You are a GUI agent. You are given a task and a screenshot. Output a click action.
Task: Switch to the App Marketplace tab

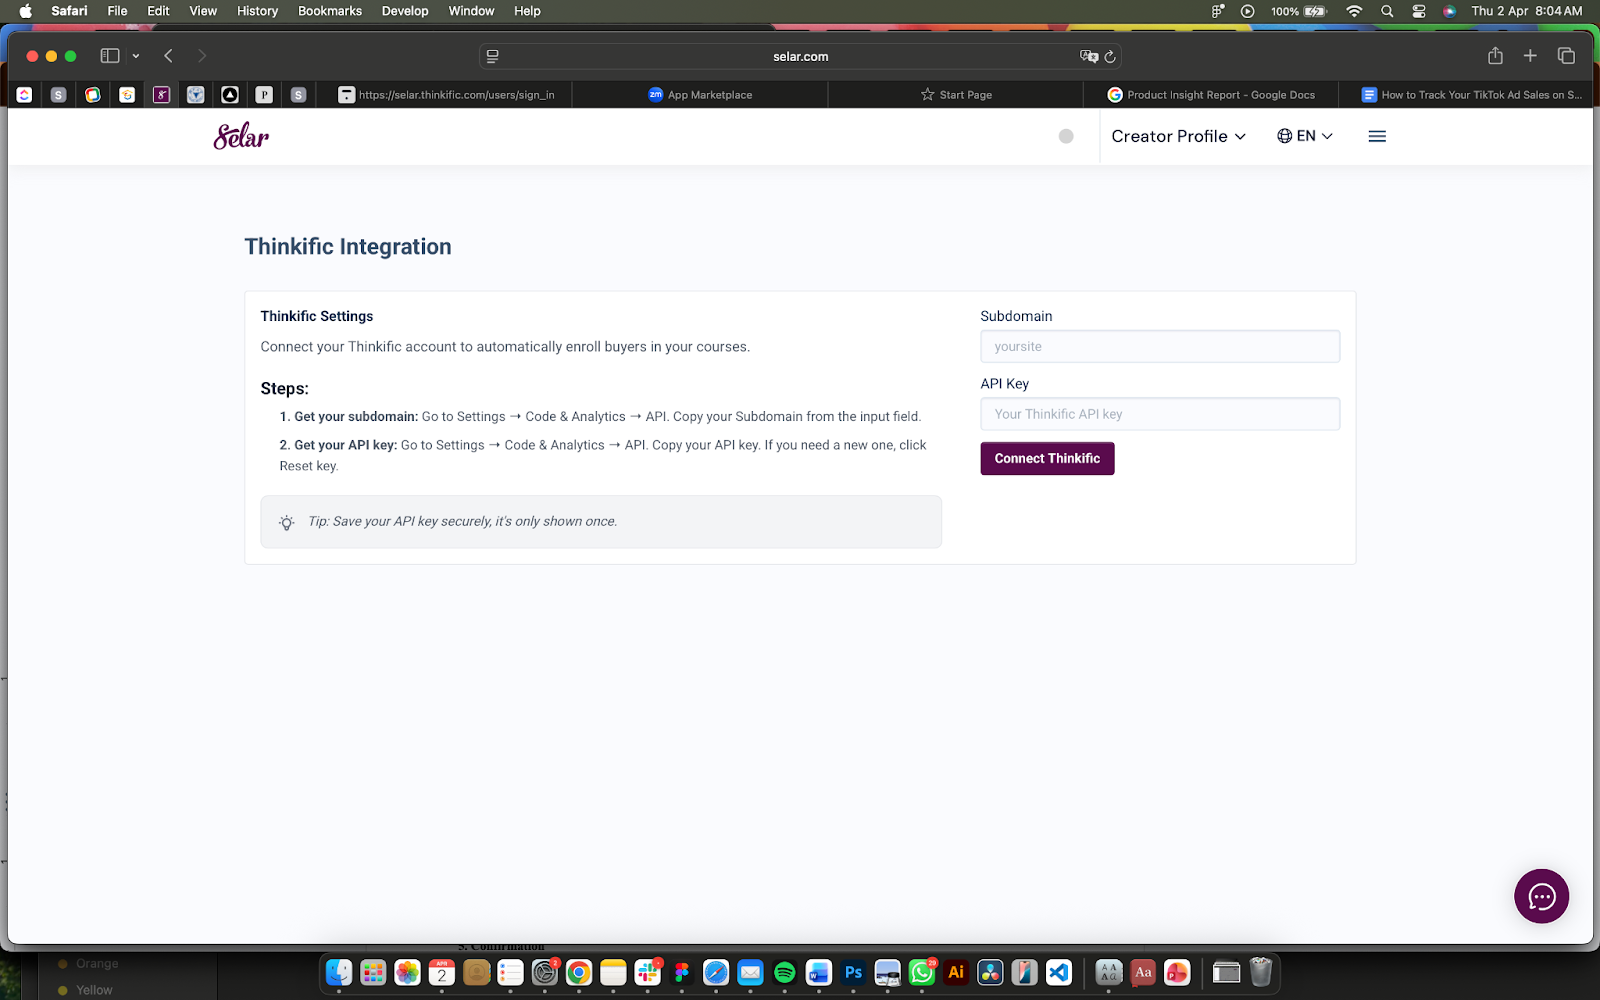coord(700,95)
